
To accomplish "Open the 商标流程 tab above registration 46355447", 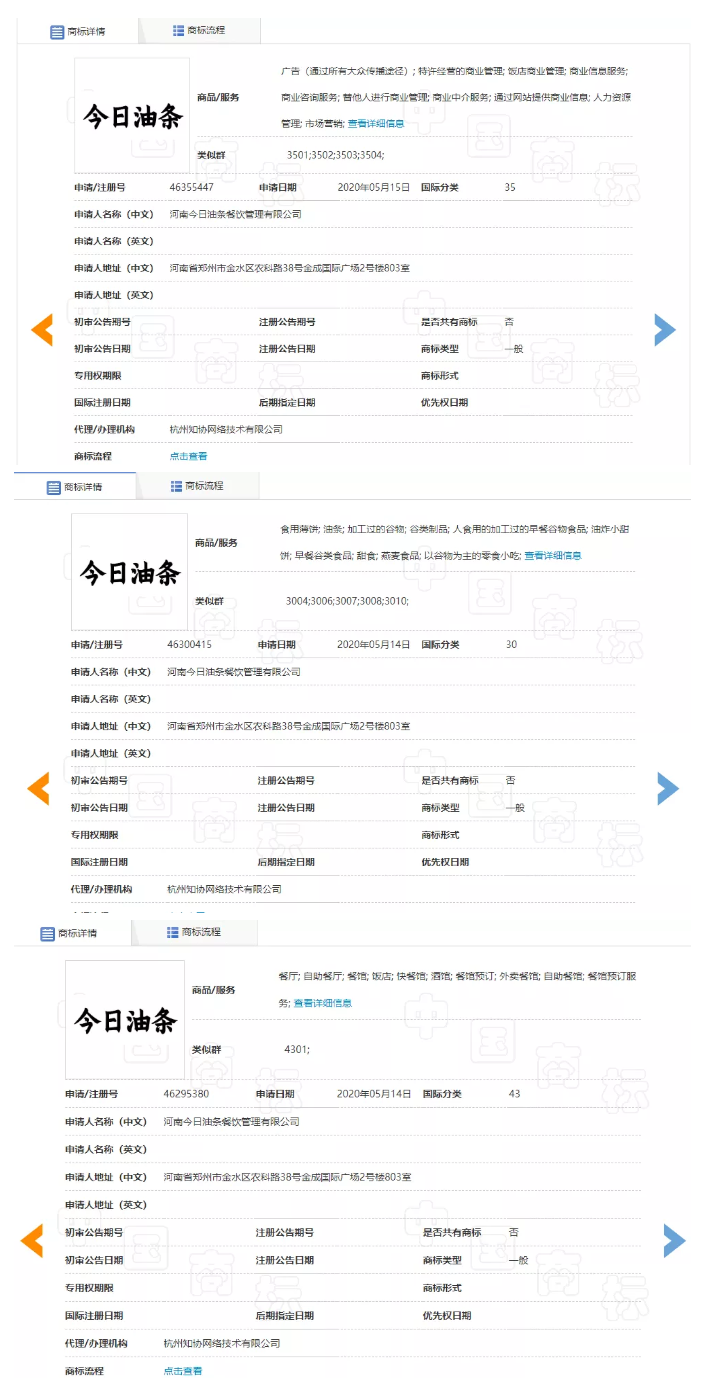I will click(199, 31).
